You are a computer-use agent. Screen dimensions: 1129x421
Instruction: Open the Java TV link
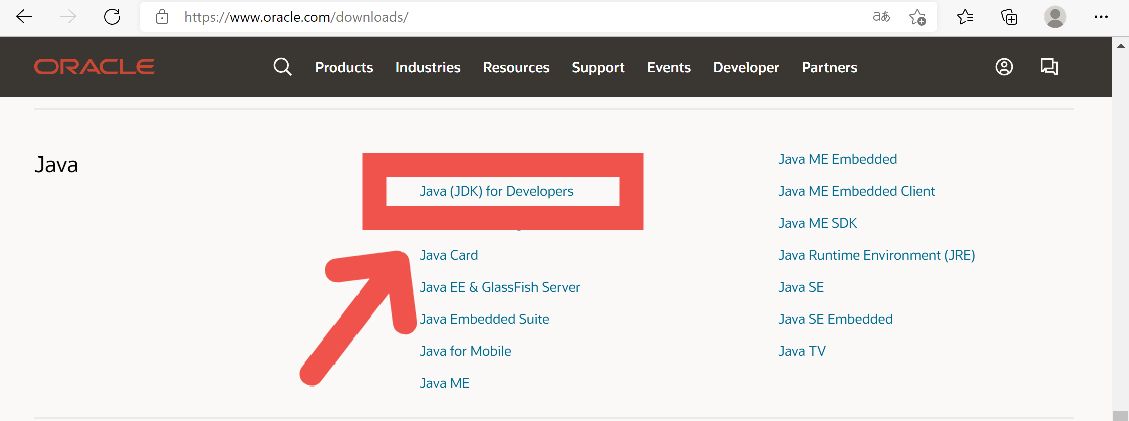pyautogui.click(x=802, y=351)
